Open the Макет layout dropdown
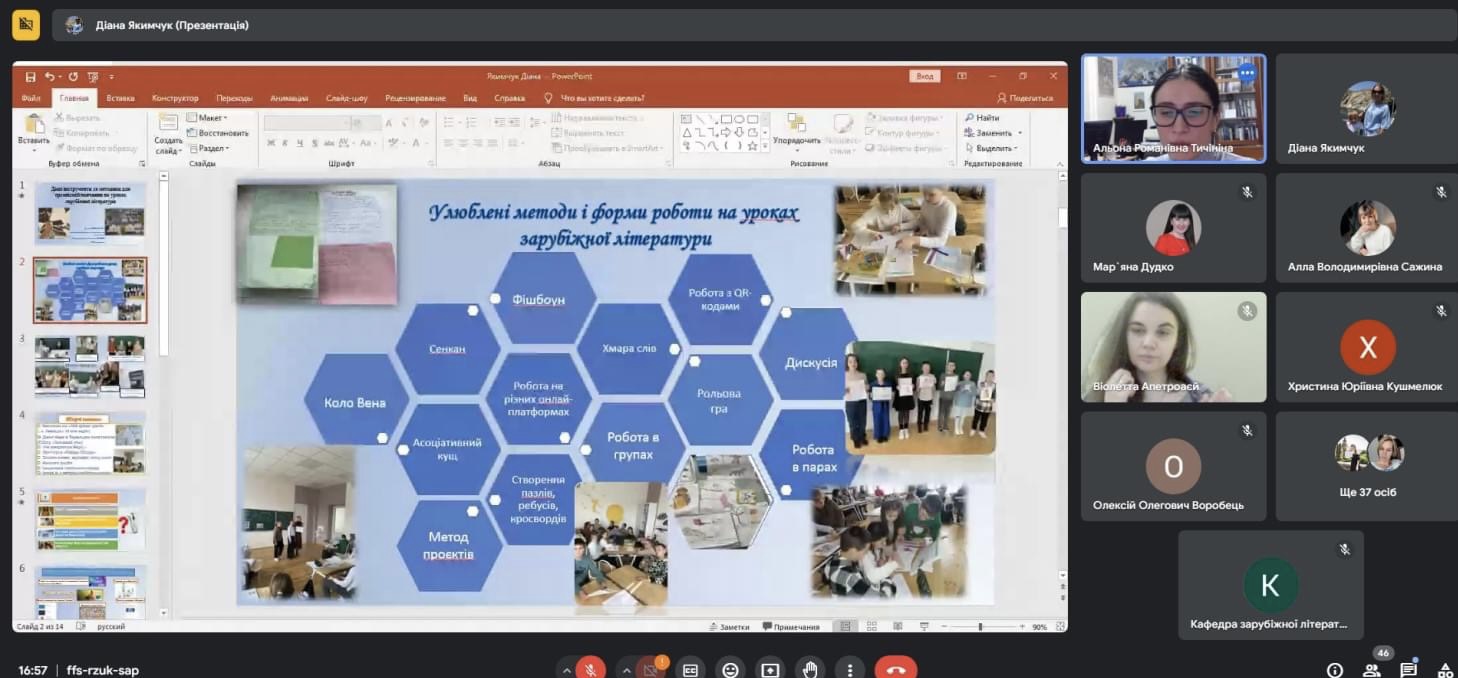Image resolution: width=1458 pixels, height=678 pixels. coord(208,118)
